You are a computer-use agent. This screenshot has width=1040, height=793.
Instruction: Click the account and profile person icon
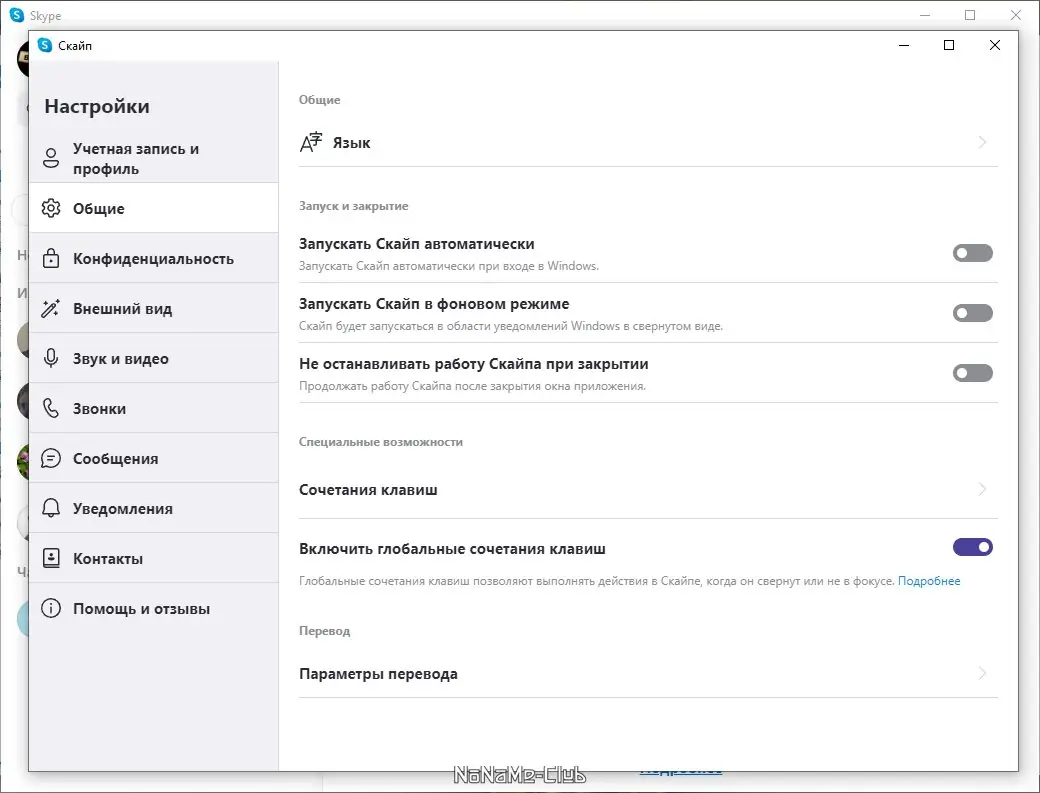tap(51, 158)
